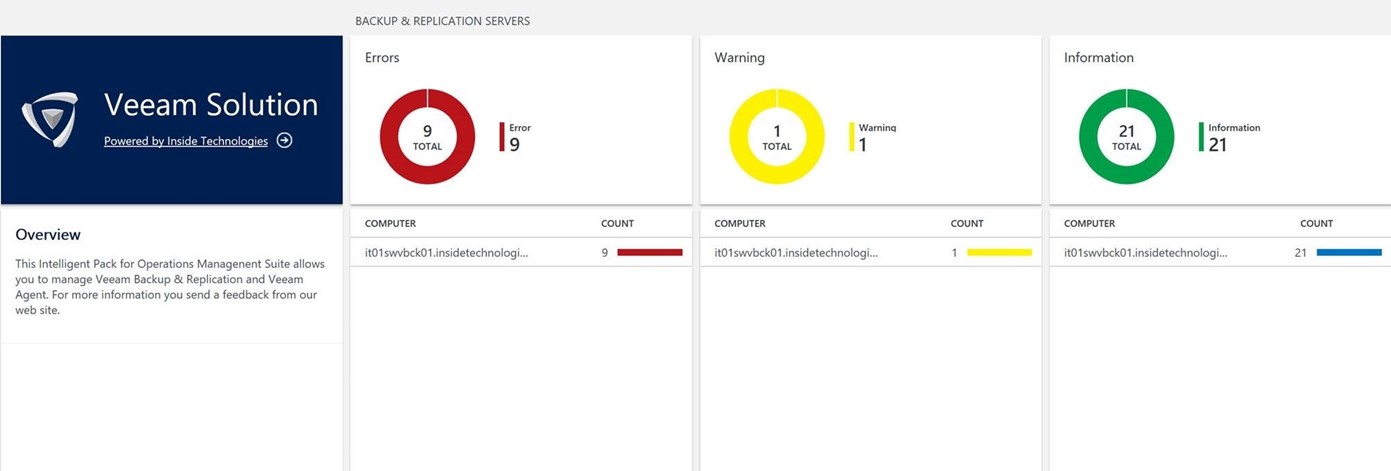Open it01swvbck01 row in the Errors list

click(446, 253)
